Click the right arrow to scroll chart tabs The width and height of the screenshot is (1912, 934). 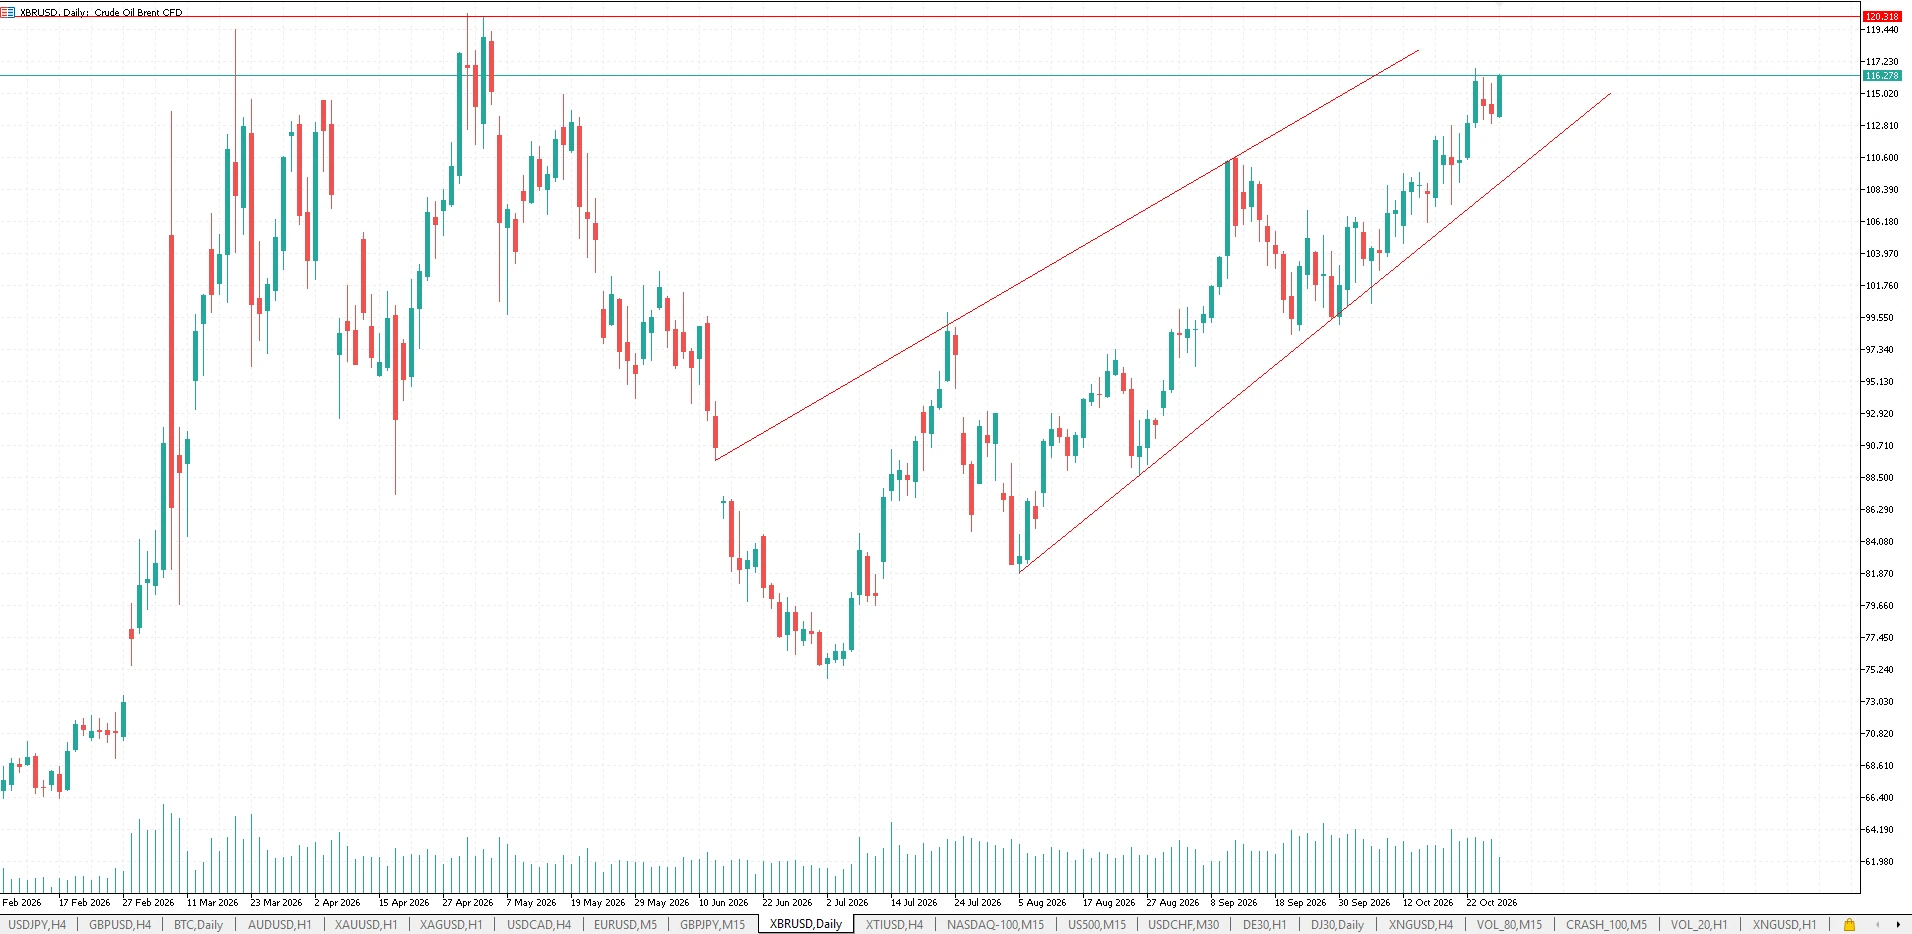pos(1898,925)
